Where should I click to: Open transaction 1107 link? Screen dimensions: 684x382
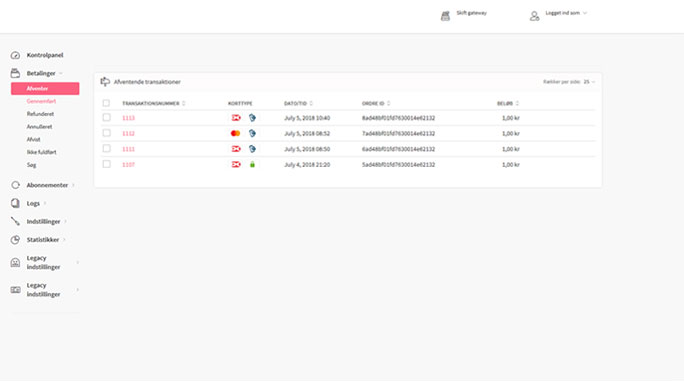128,165
